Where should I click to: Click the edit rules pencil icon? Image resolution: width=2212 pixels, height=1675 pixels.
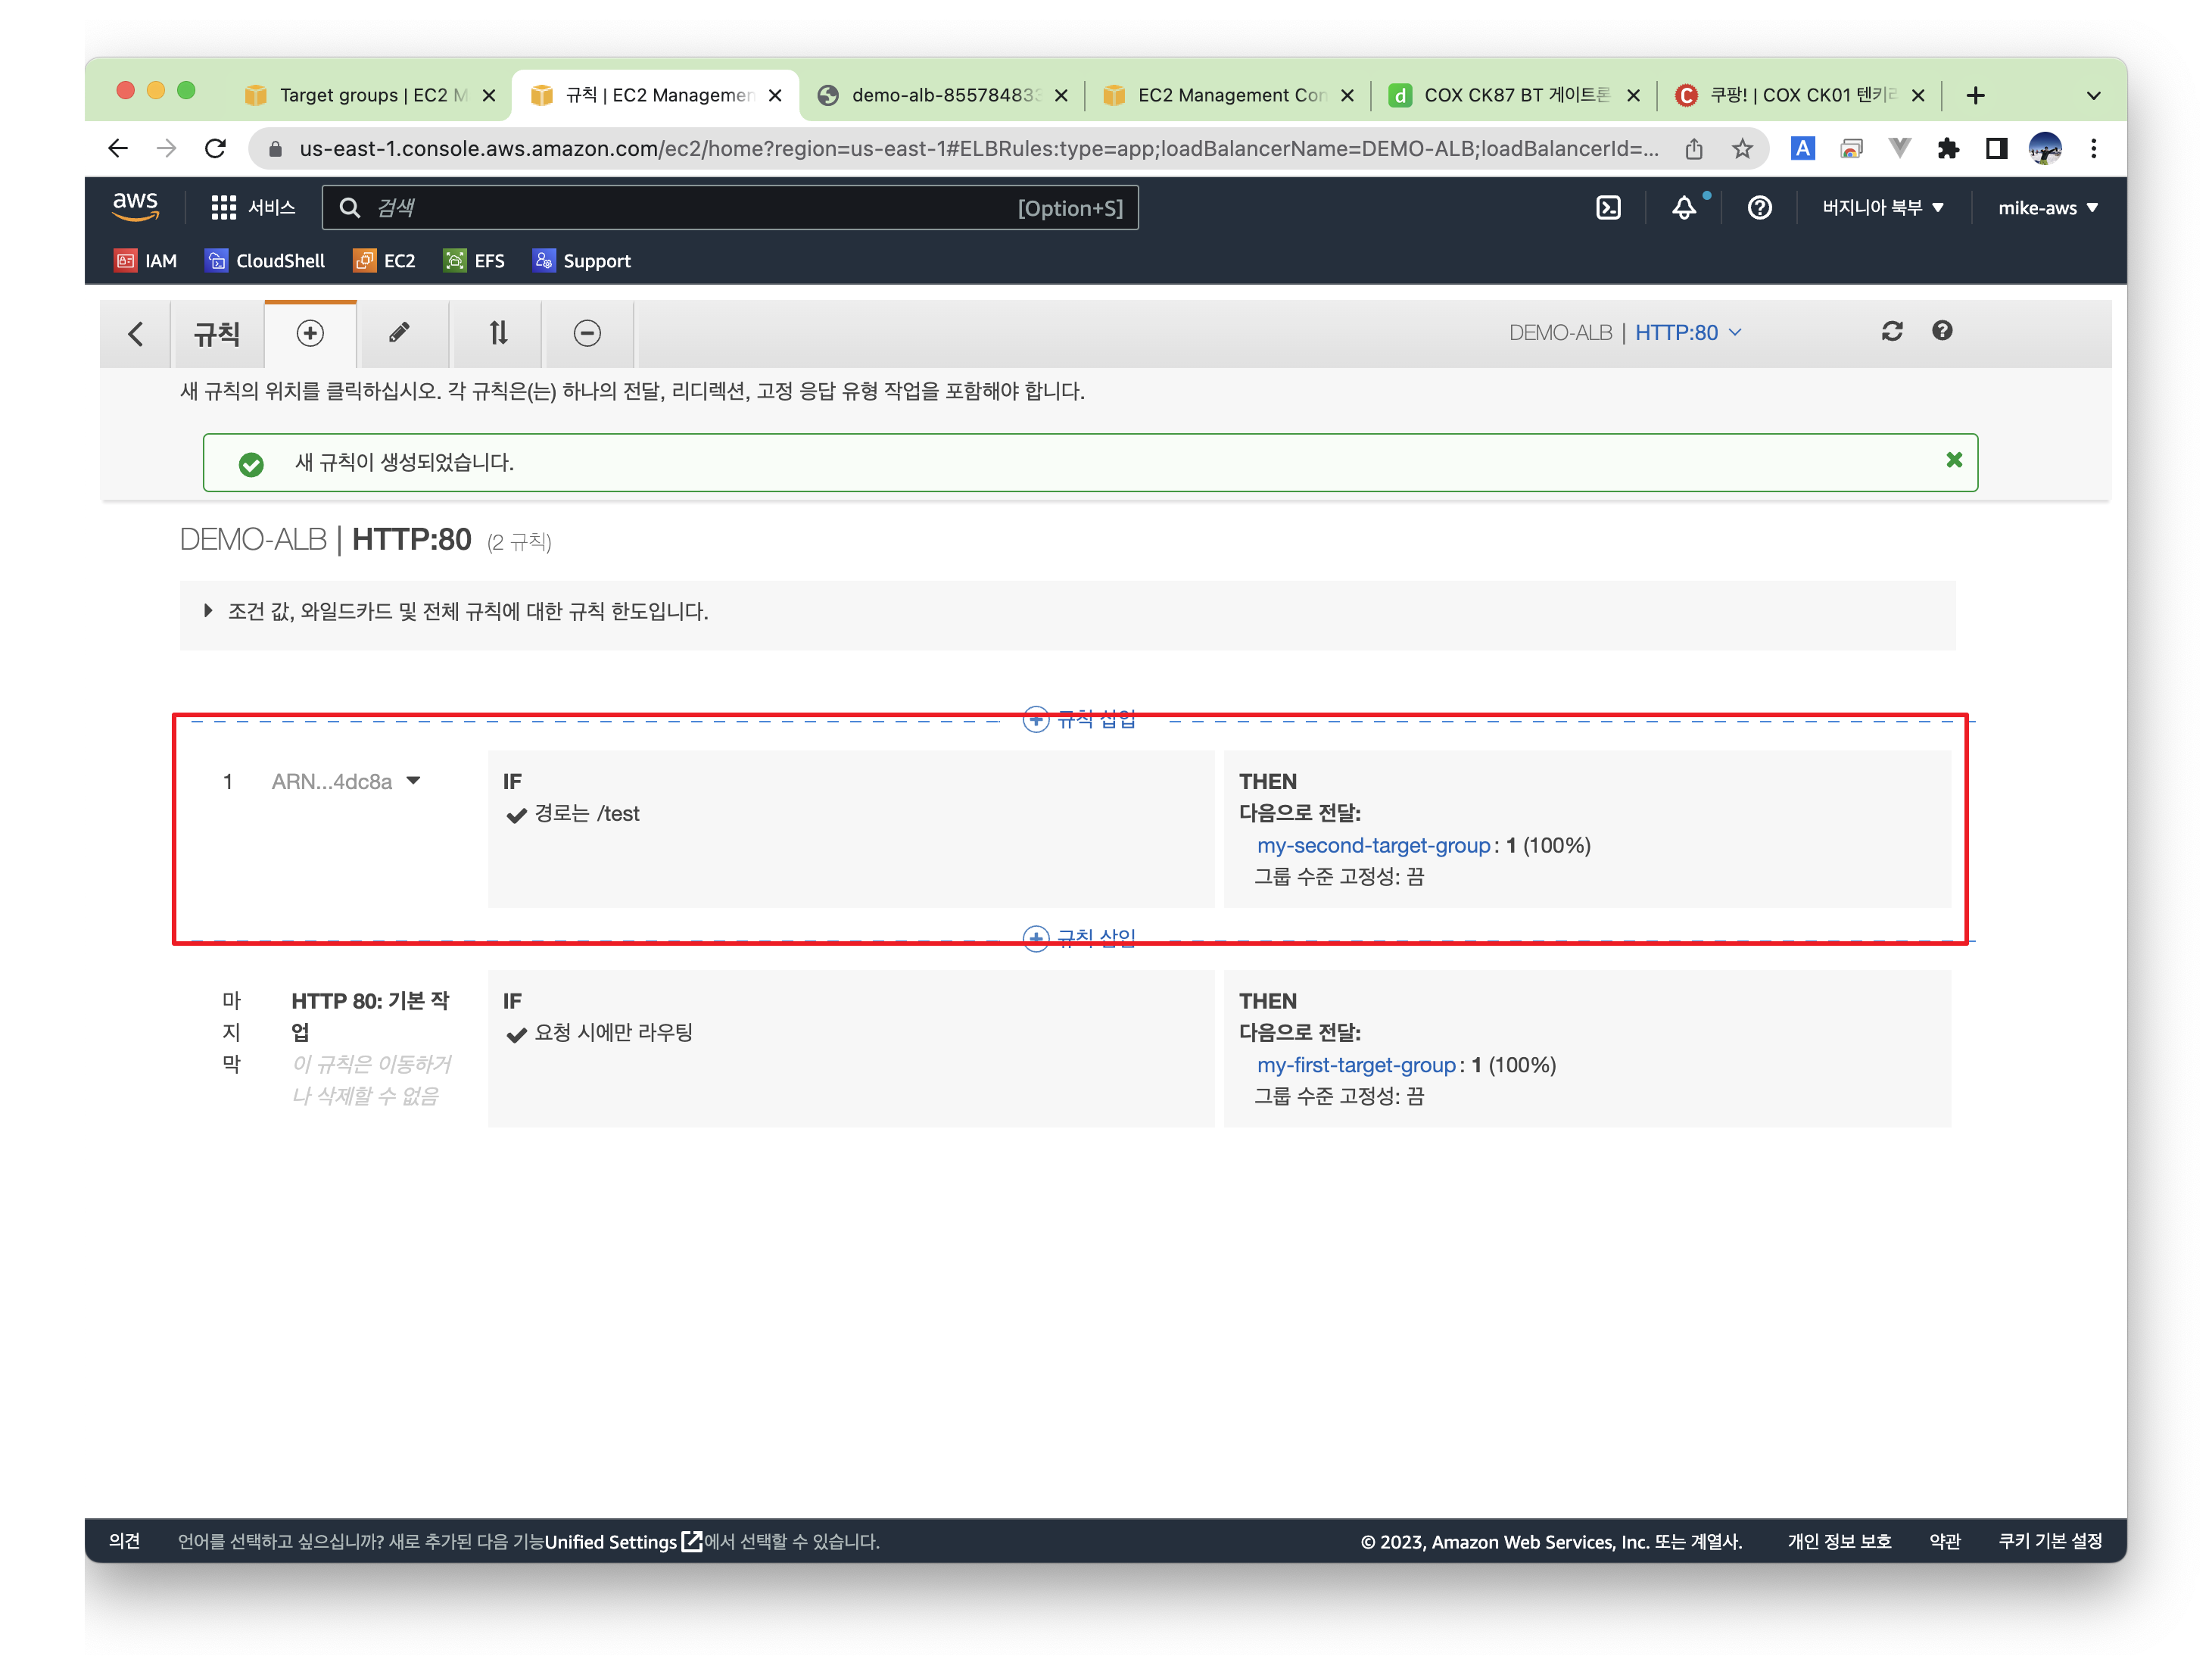click(x=399, y=333)
